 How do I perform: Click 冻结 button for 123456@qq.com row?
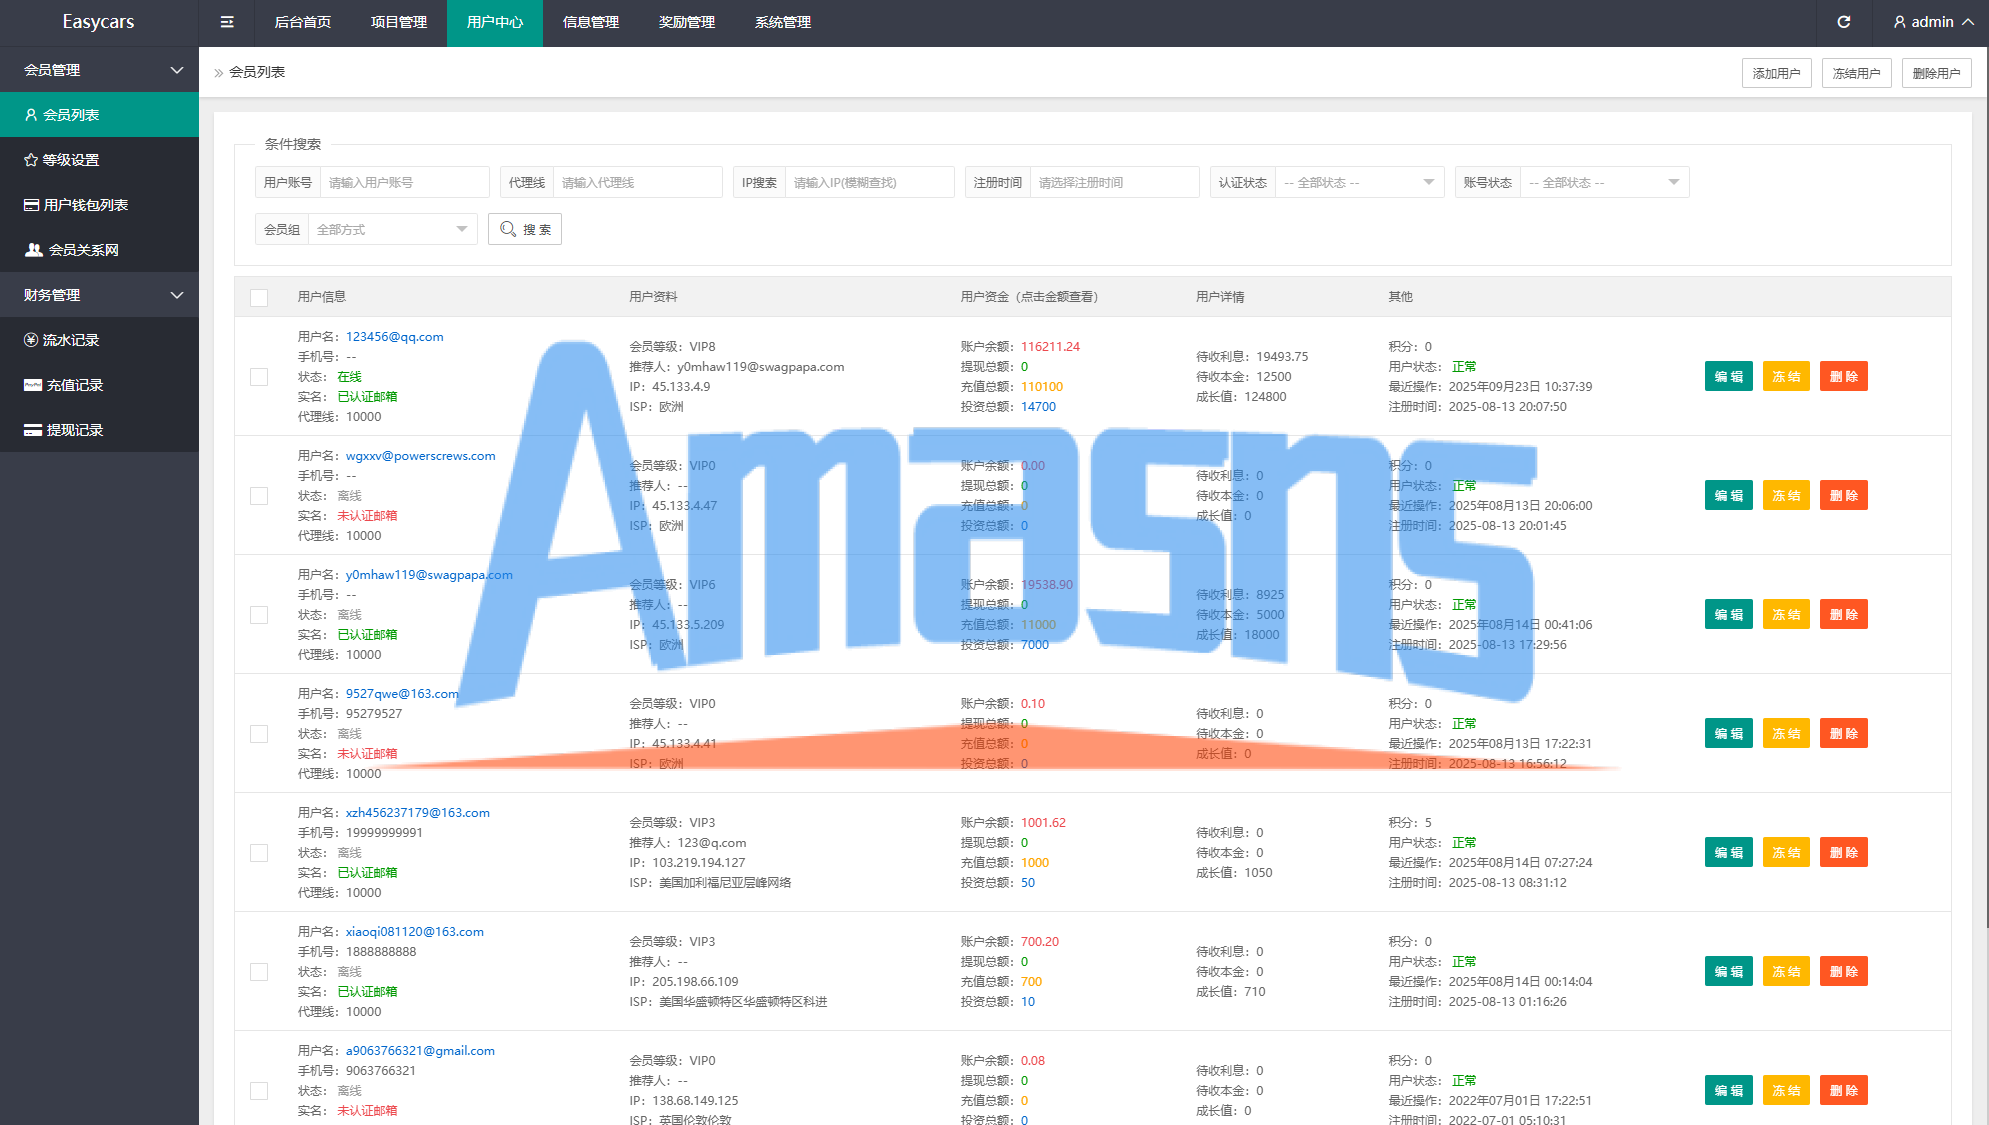pyautogui.click(x=1786, y=377)
